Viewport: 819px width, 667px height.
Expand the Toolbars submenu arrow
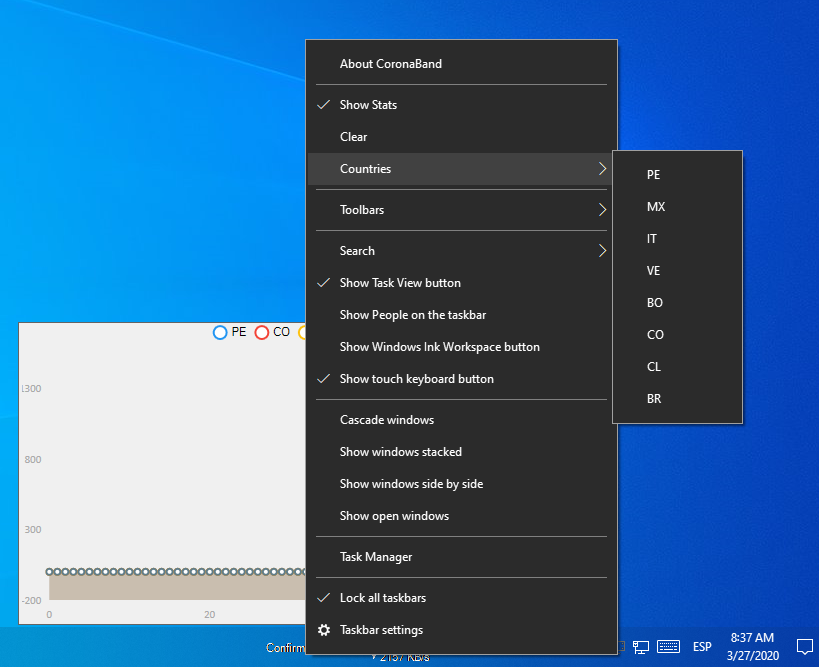[x=602, y=210]
